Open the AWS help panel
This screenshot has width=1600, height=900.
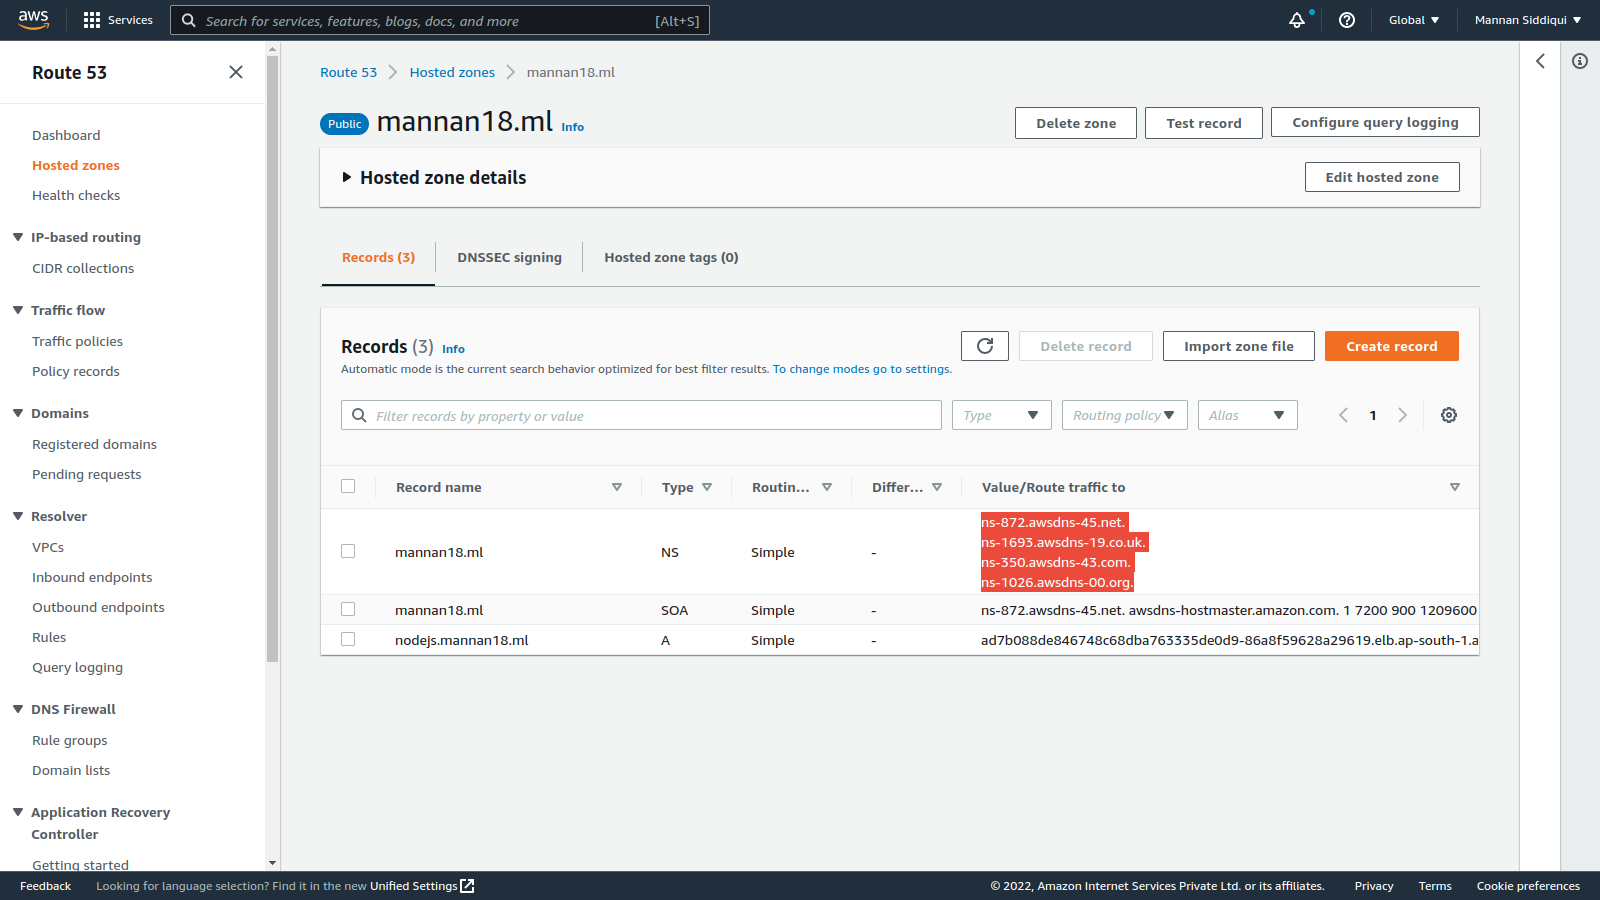click(x=1346, y=19)
